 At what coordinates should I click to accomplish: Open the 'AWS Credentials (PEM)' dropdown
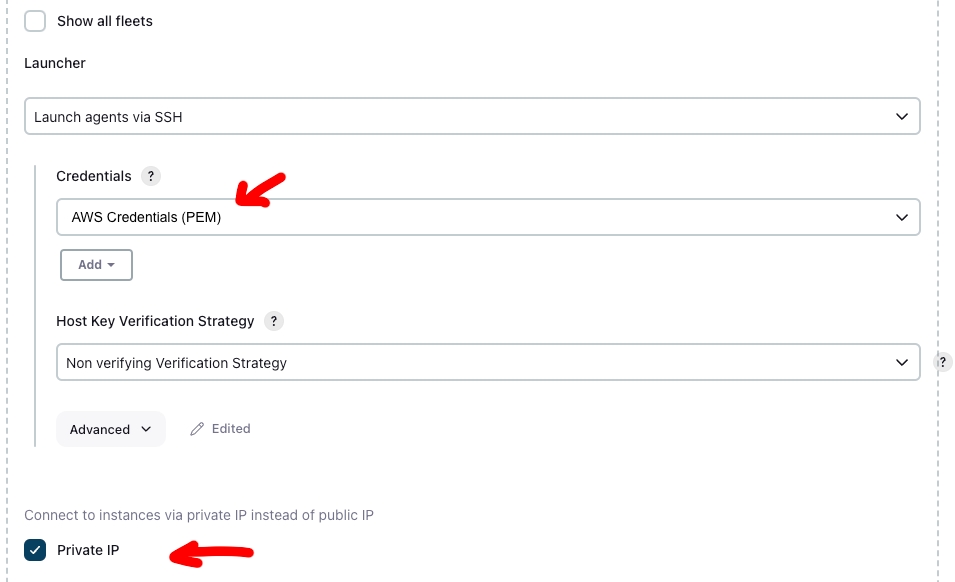coord(487,216)
